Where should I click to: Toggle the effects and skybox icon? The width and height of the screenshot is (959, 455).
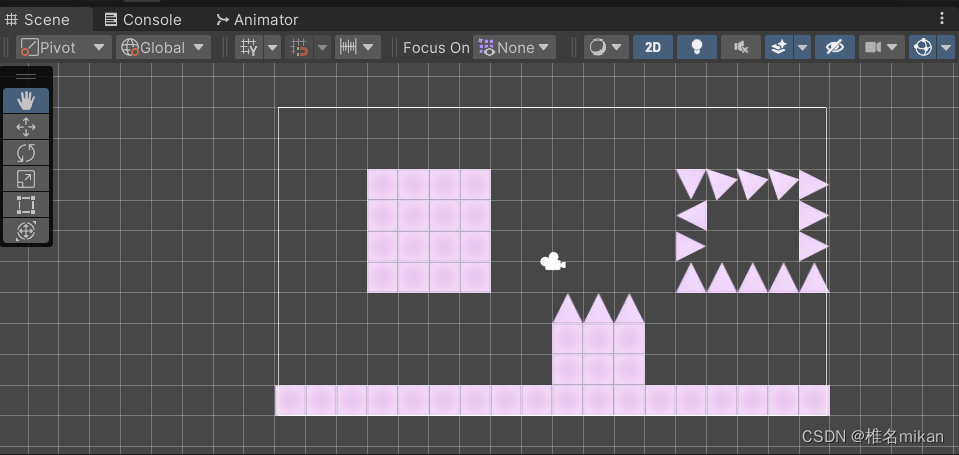[x=779, y=47]
